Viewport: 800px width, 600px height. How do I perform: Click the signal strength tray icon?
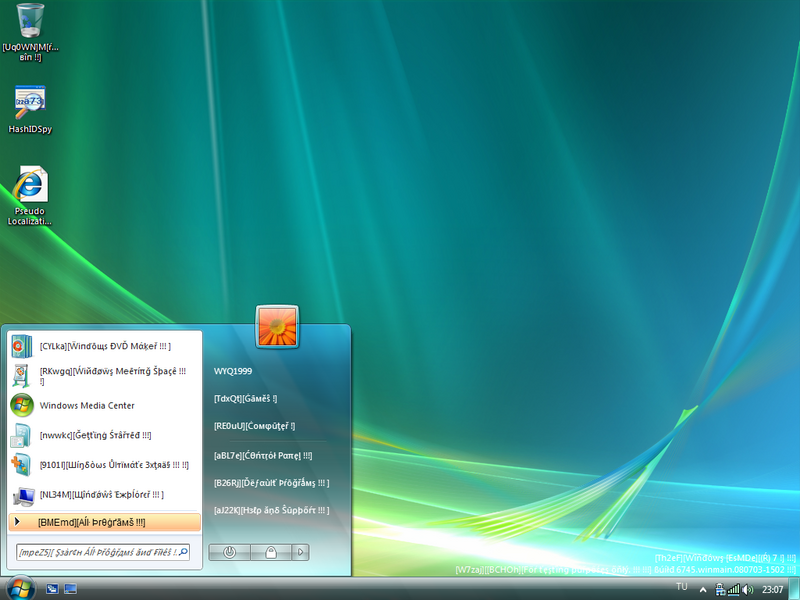[734, 590]
